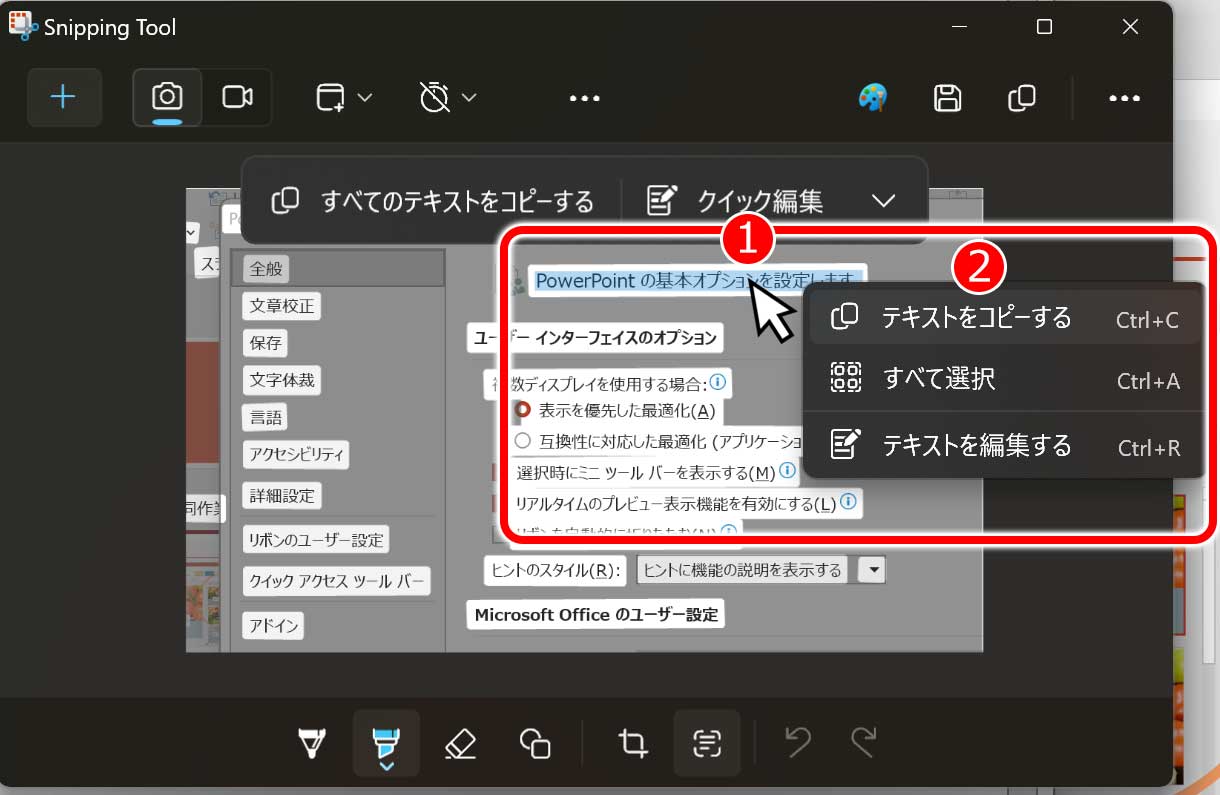Select the ballpoint pen tool

(x=313, y=743)
